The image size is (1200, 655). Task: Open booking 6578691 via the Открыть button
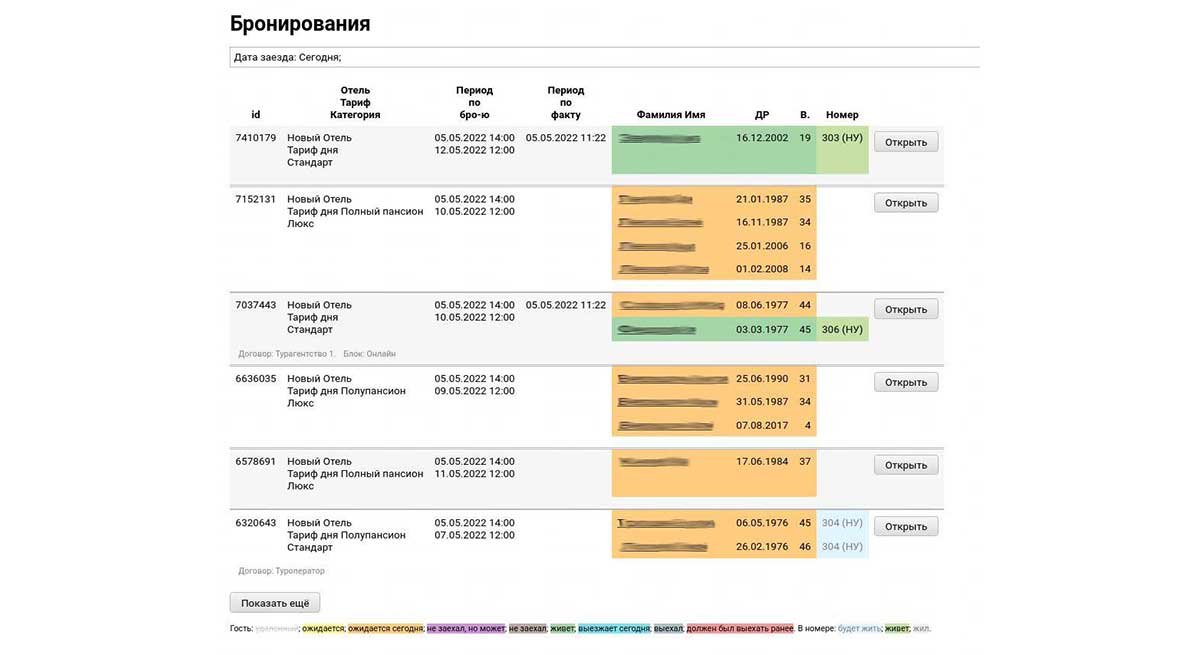(x=906, y=465)
